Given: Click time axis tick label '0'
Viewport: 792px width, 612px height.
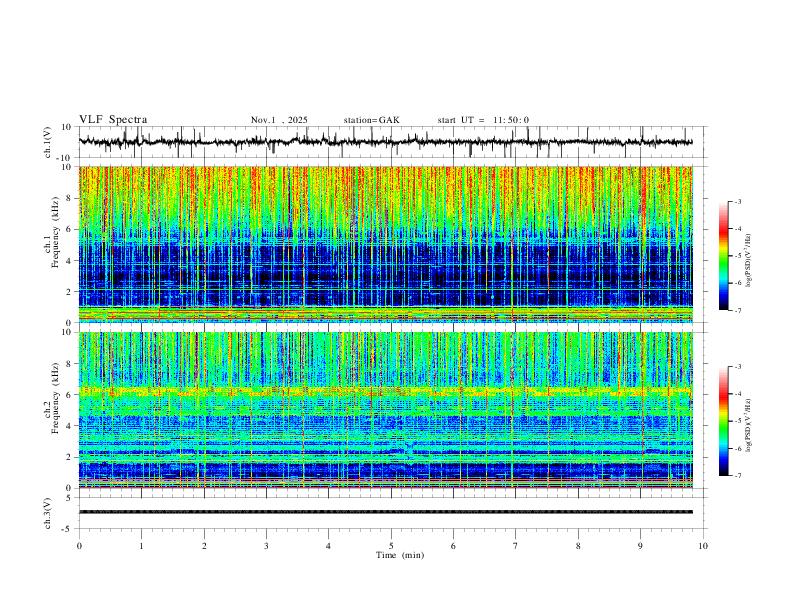Looking at the screenshot, I should (x=79, y=546).
